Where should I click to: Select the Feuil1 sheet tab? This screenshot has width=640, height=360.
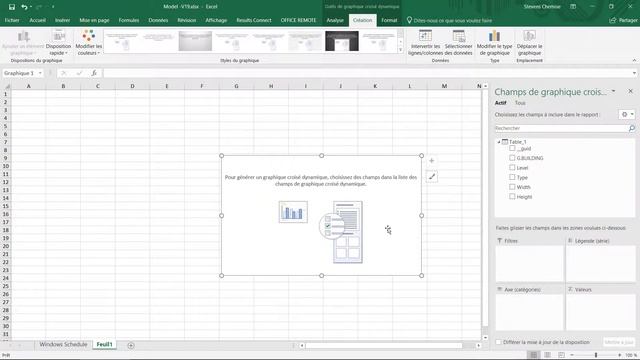104,344
